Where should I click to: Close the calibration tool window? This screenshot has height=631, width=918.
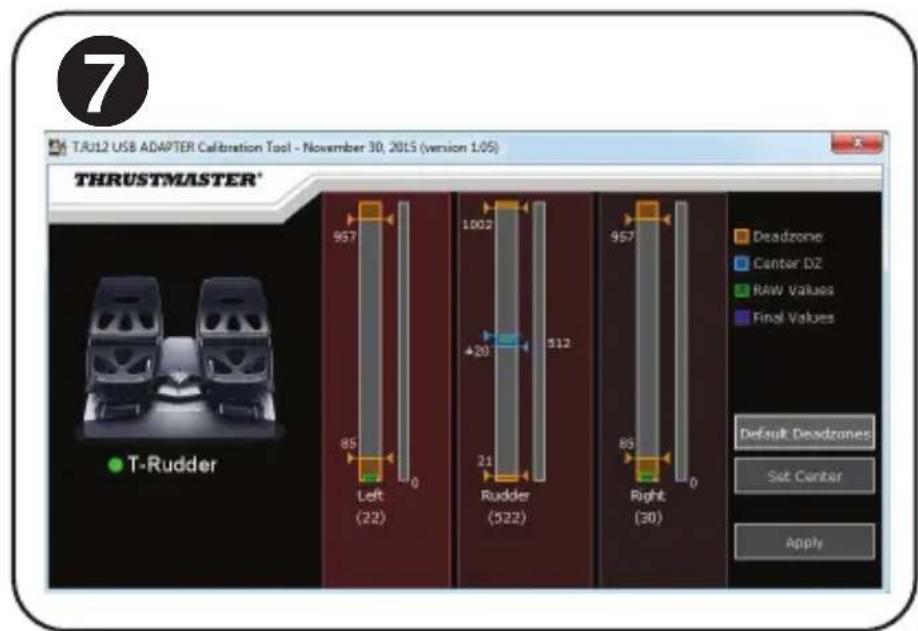857,142
